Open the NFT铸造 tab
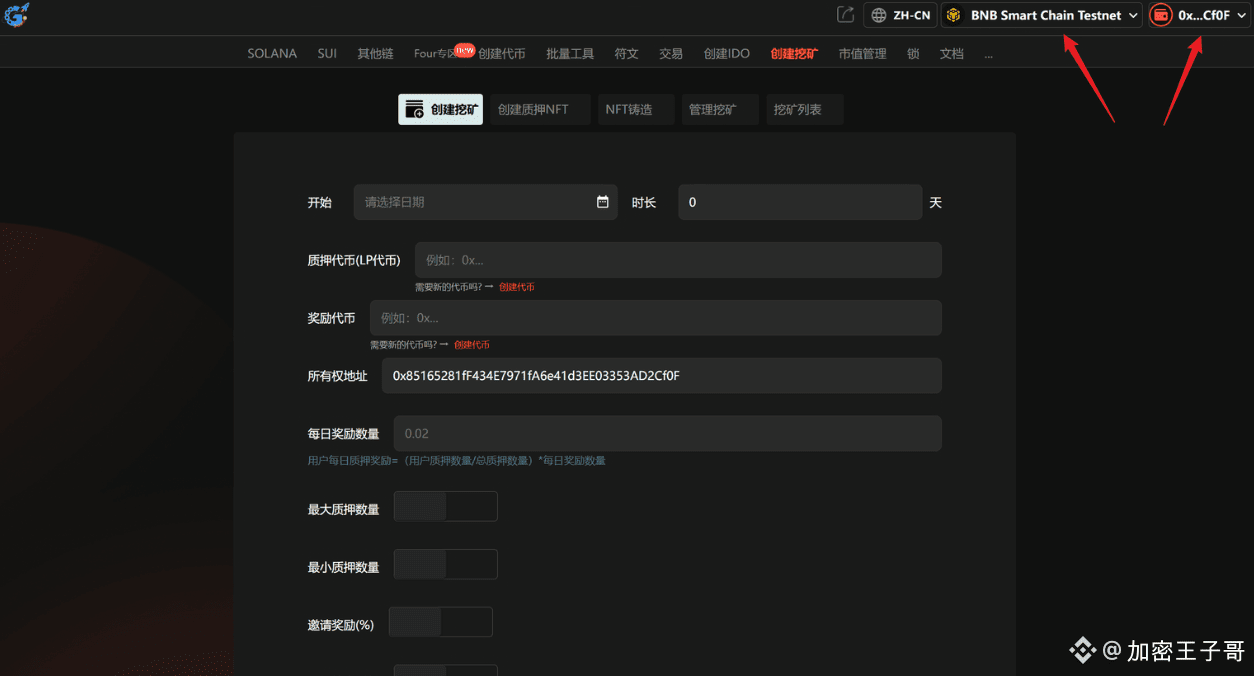Viewport: 1254px width, 676px height. point(635,109)
